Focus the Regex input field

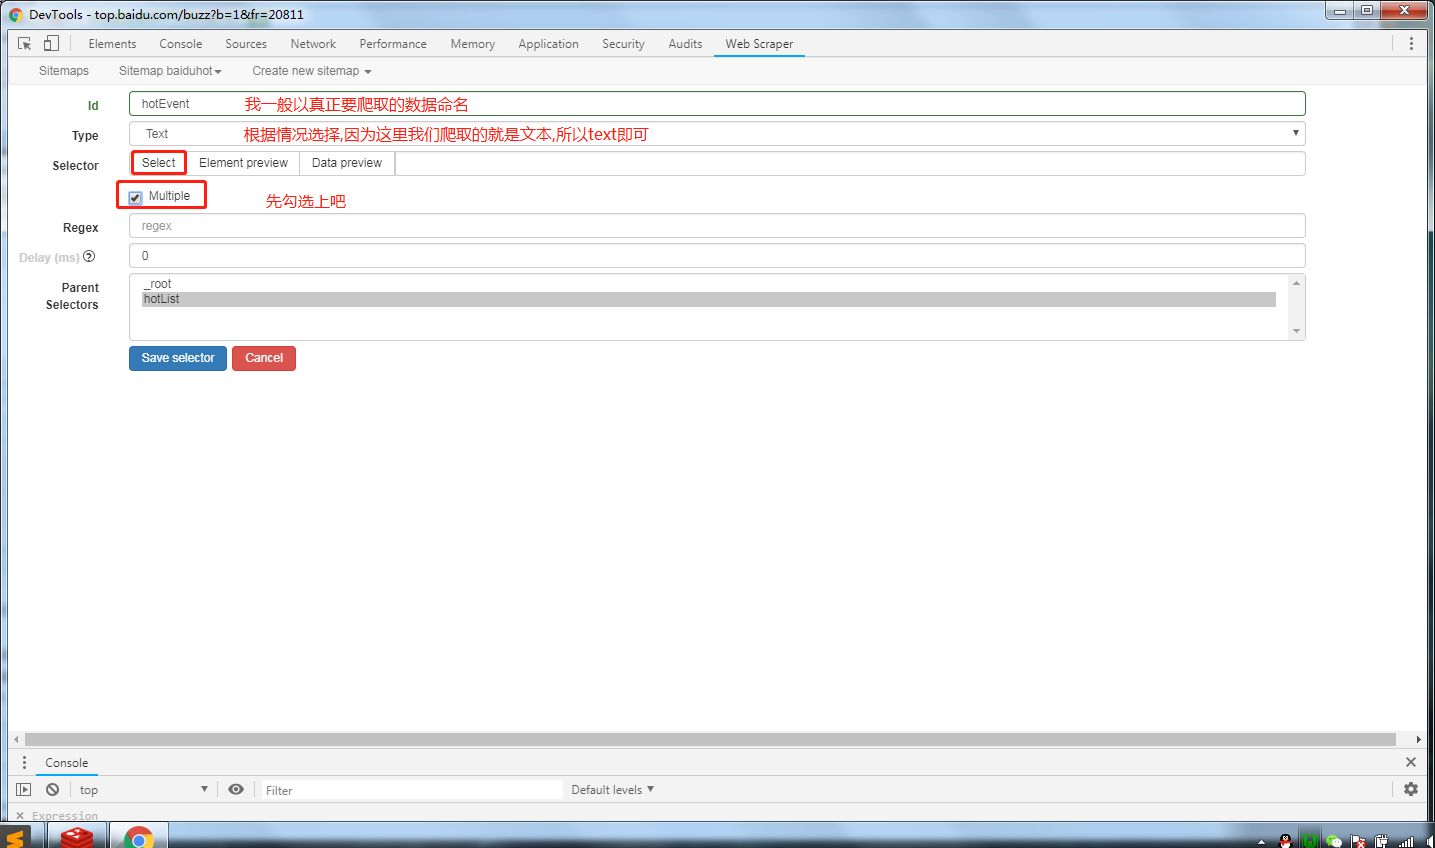(x=717, y=226)
